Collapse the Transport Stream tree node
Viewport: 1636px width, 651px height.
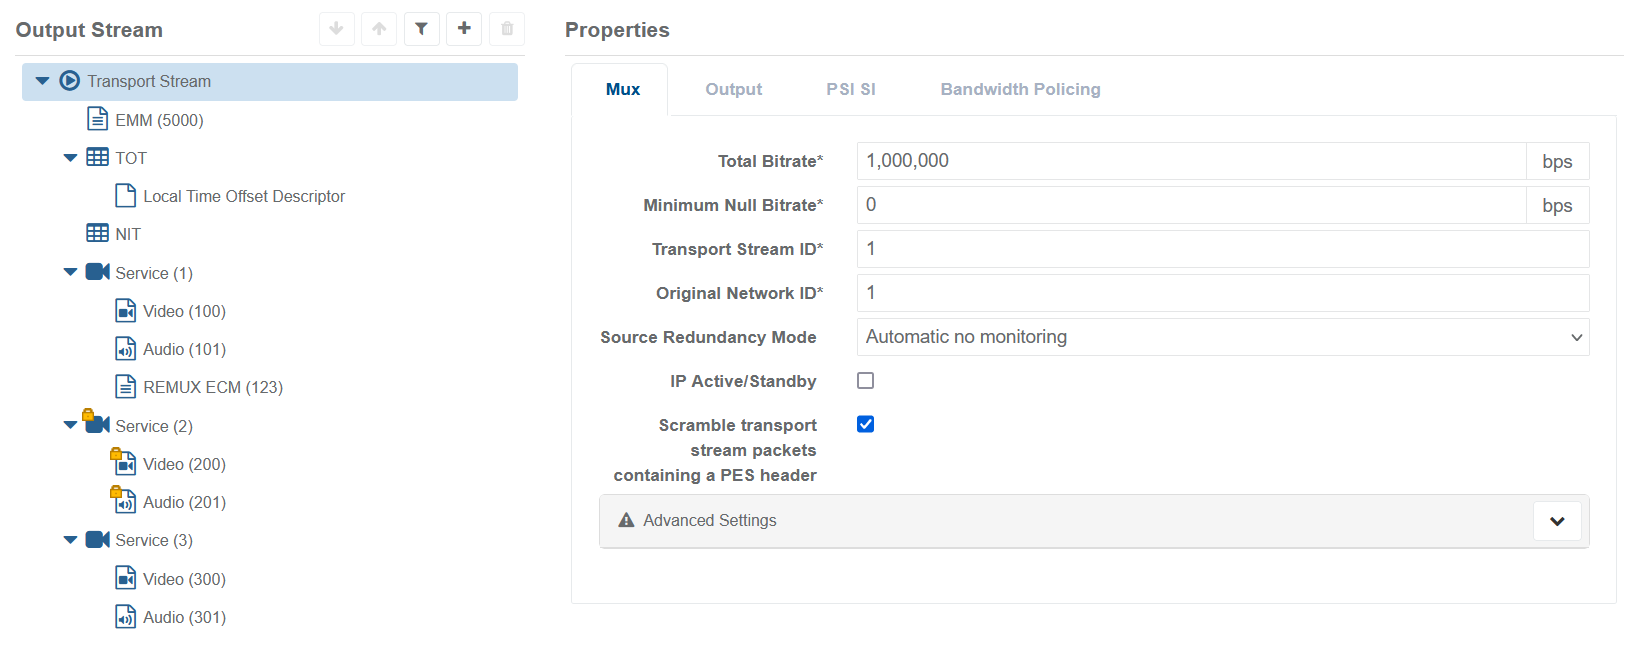(x=42, y=81)
